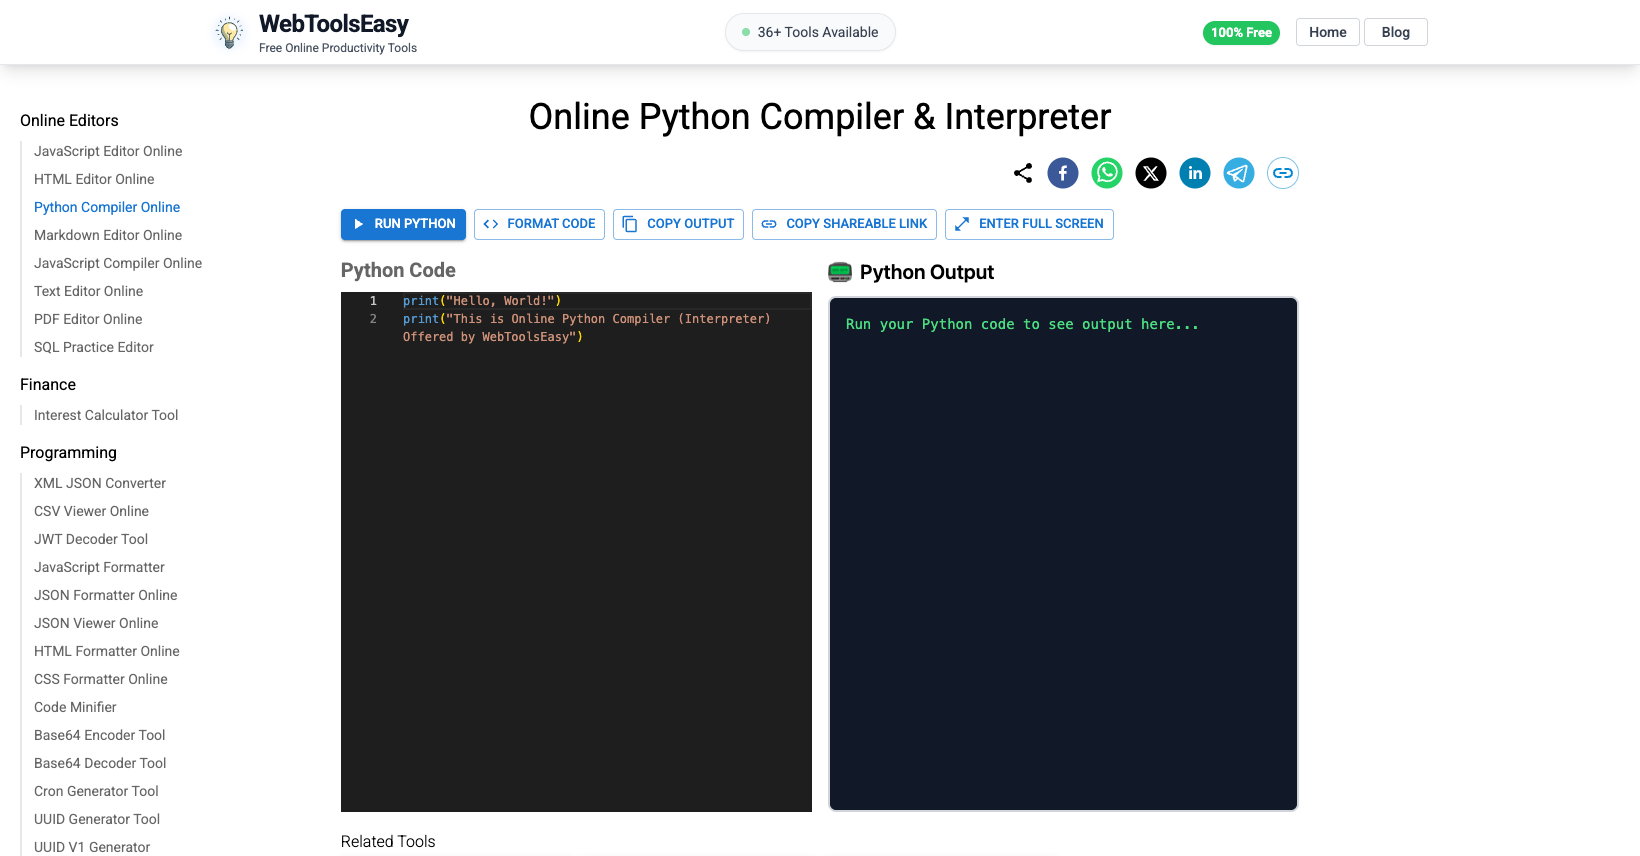Viewport: 1640px width, 856px height.
Task: Open Code Minifier tool
Action: pos(75,707)
